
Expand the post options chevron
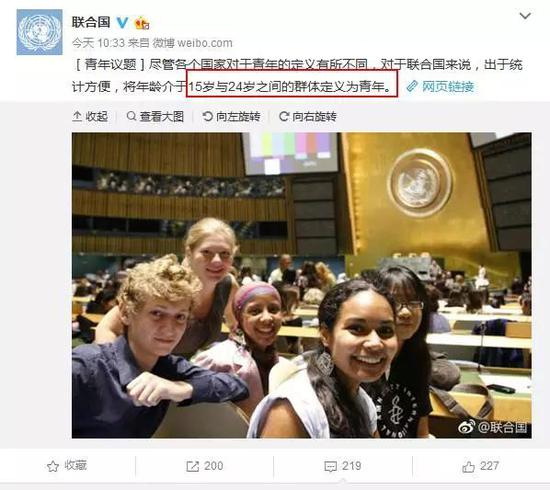click(x=525, y=16)
